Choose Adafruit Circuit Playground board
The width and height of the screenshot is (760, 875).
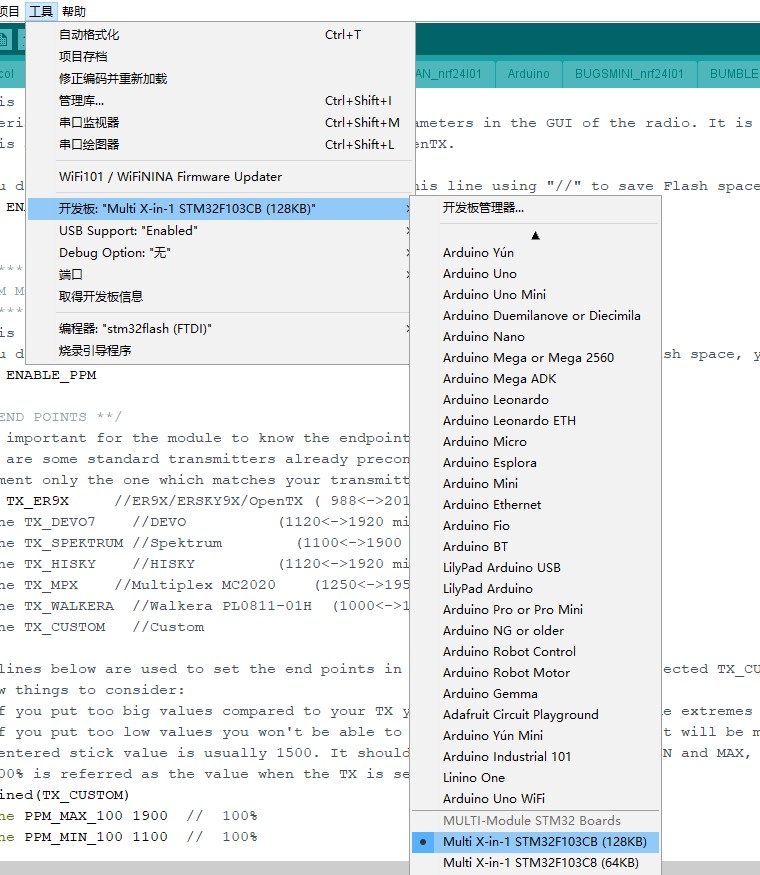pos(536,715)
